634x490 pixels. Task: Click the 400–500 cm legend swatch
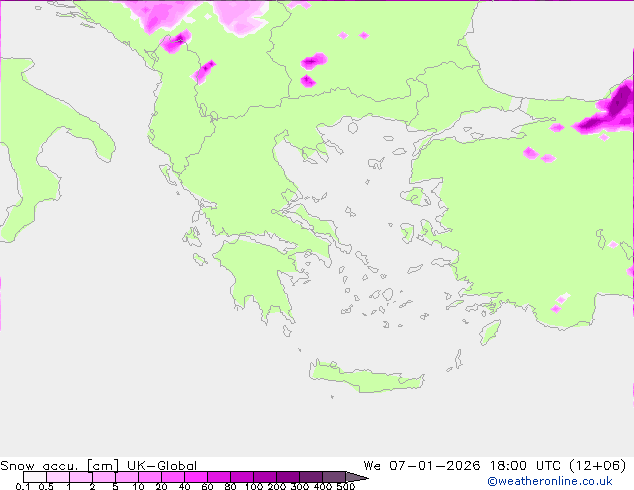tap(334, 477)
